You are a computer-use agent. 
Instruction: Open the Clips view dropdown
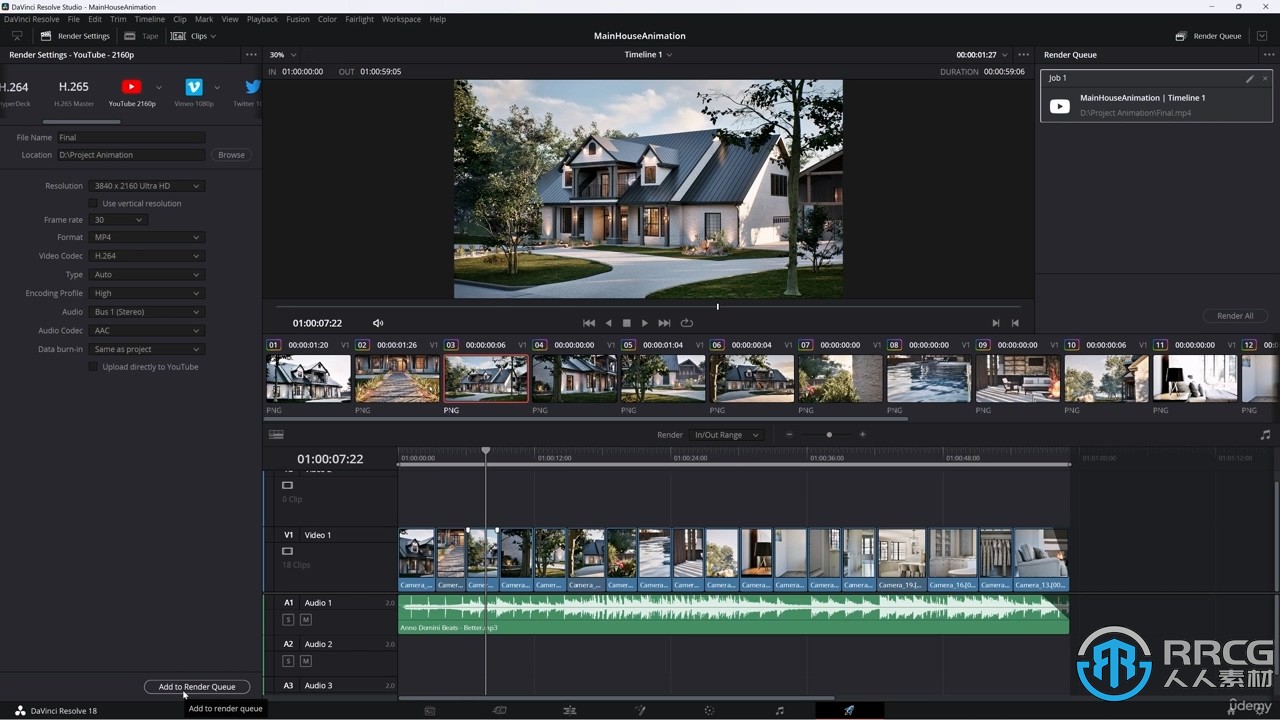(193, 36)
